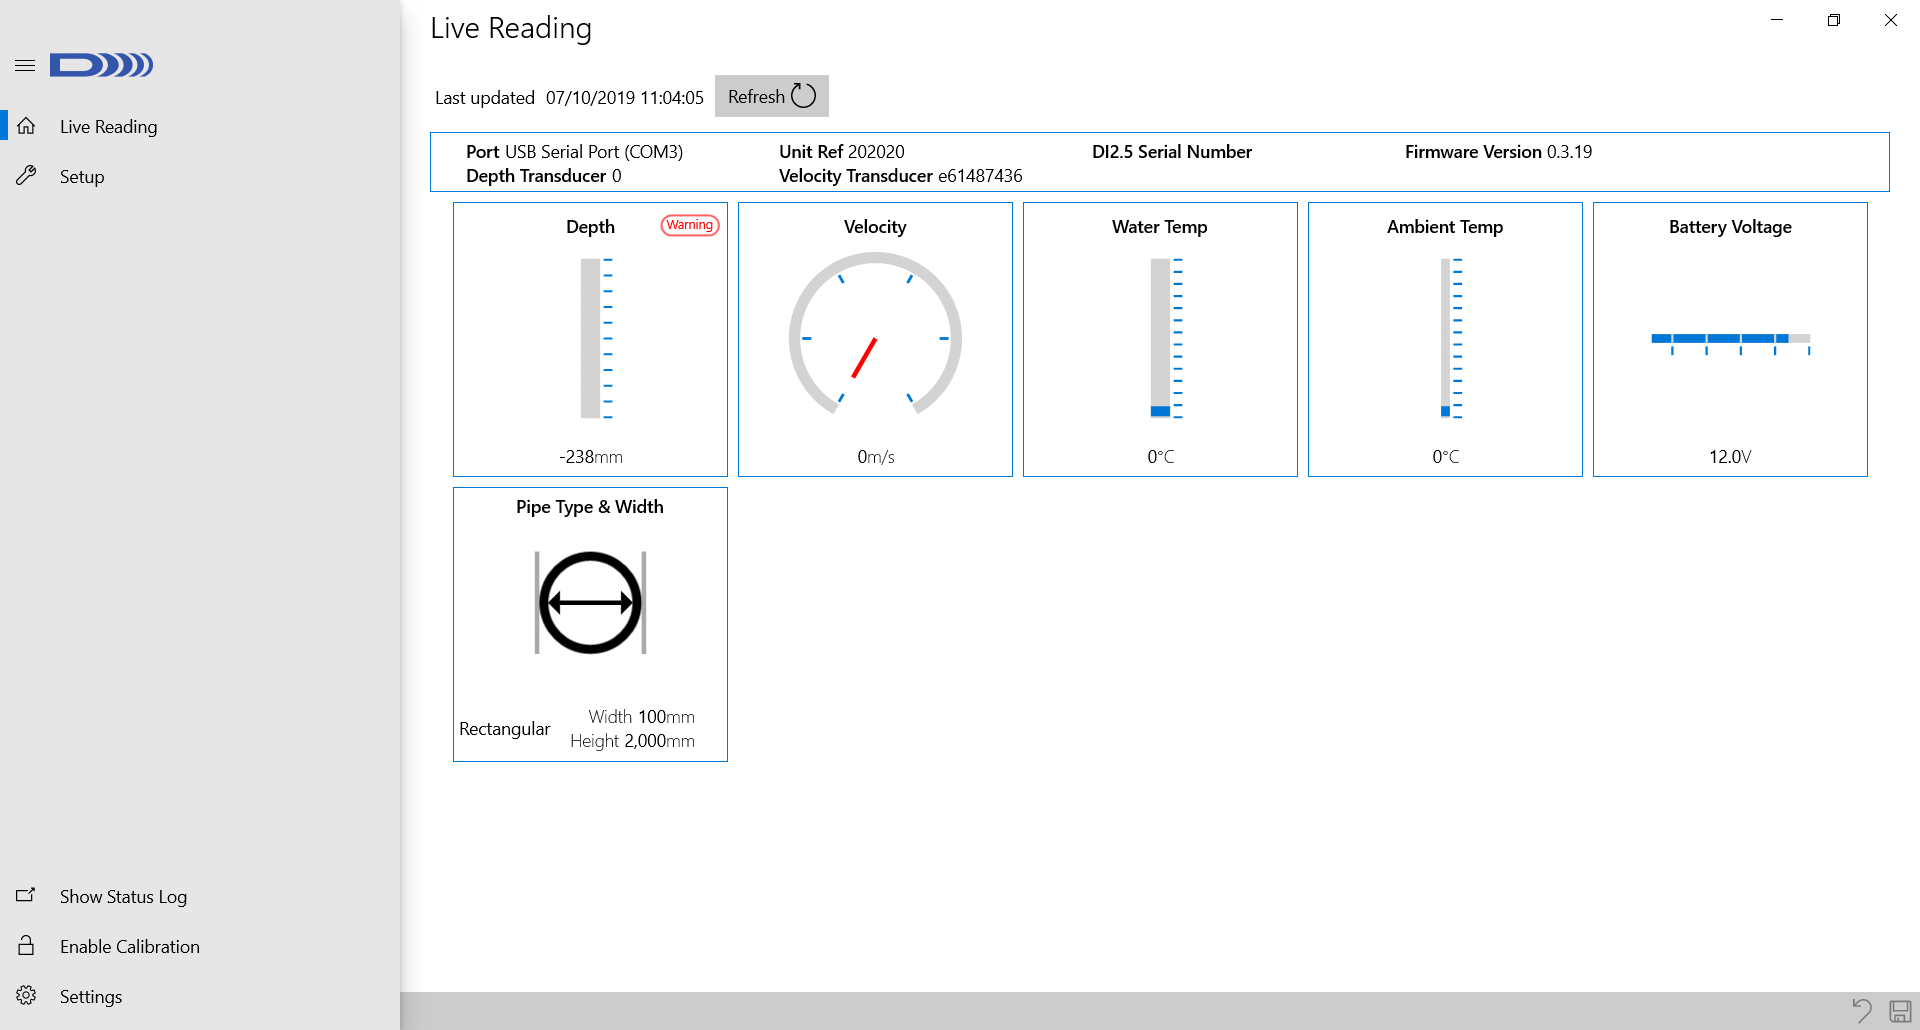
Task: Click the Pipe Type & Width circle diagram
Action: pyautogui.click(x=590, y=602)
